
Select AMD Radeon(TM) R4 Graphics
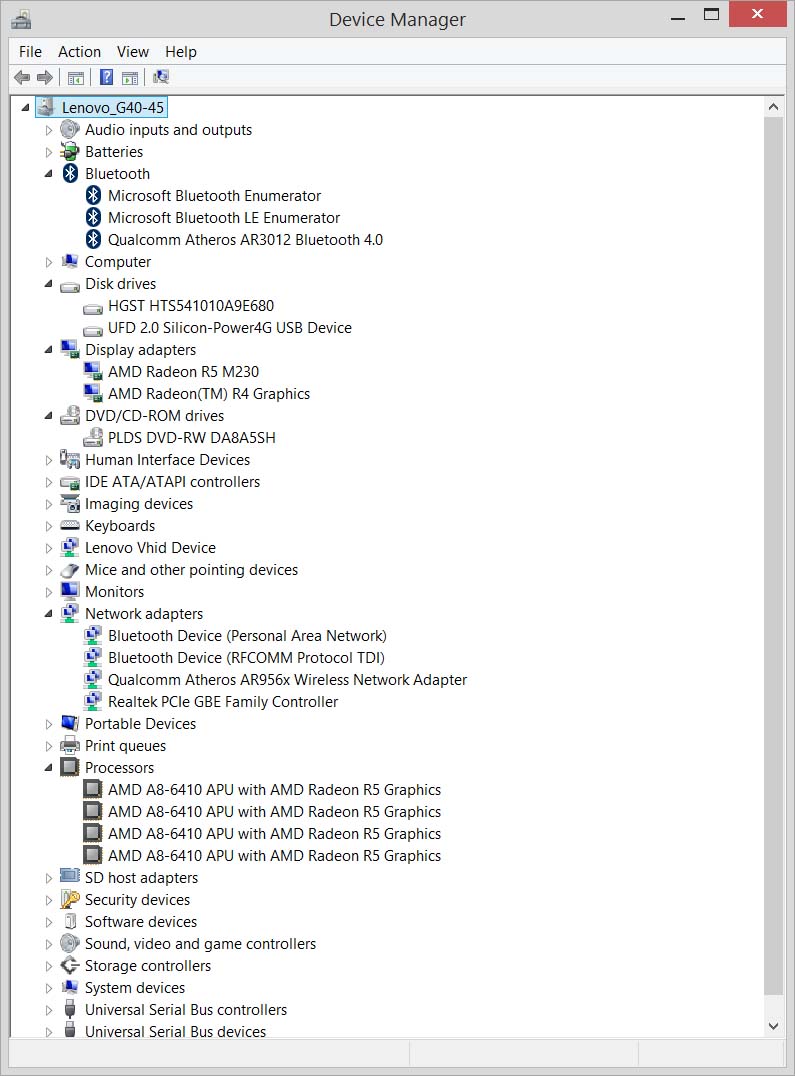pyautogui.click(x=209, y=393)
